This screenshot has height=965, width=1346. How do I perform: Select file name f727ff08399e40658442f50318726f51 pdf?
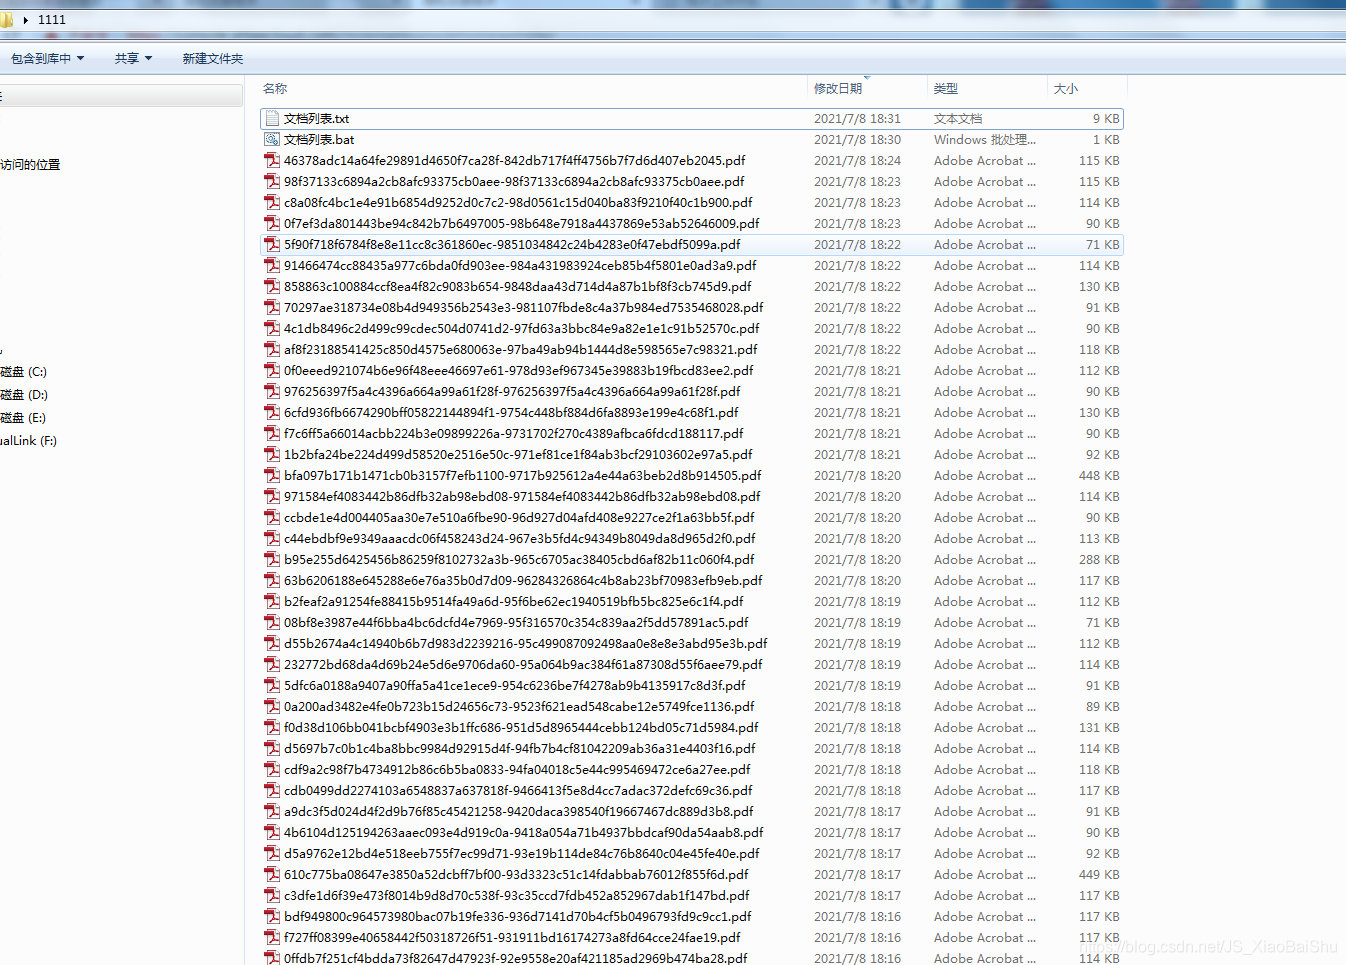coord(512,937)
